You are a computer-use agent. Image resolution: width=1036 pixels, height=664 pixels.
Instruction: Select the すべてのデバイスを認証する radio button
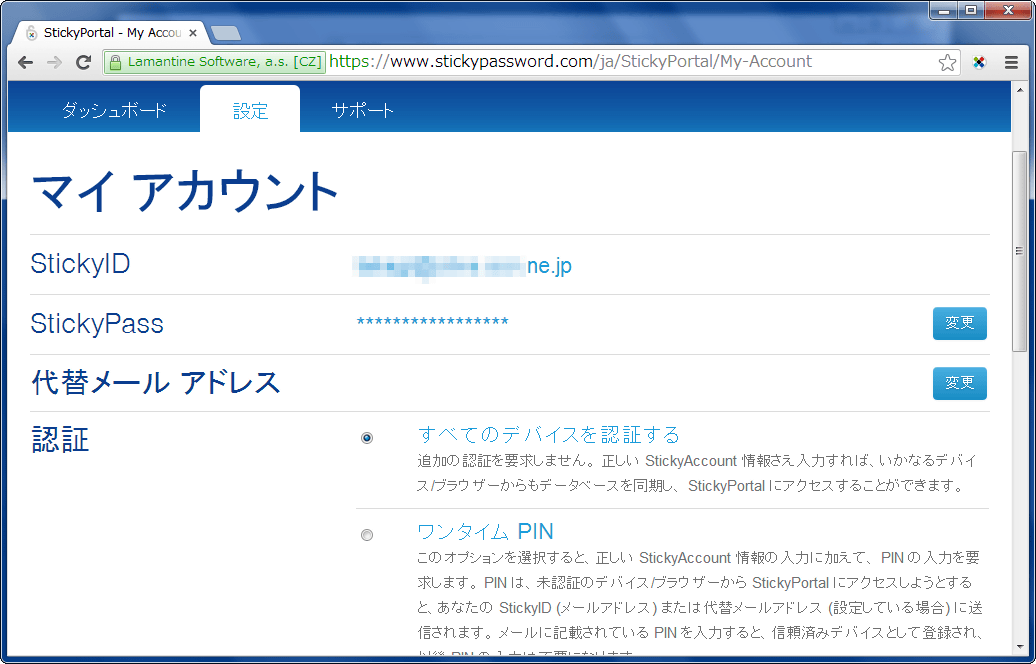pos(367,438)
